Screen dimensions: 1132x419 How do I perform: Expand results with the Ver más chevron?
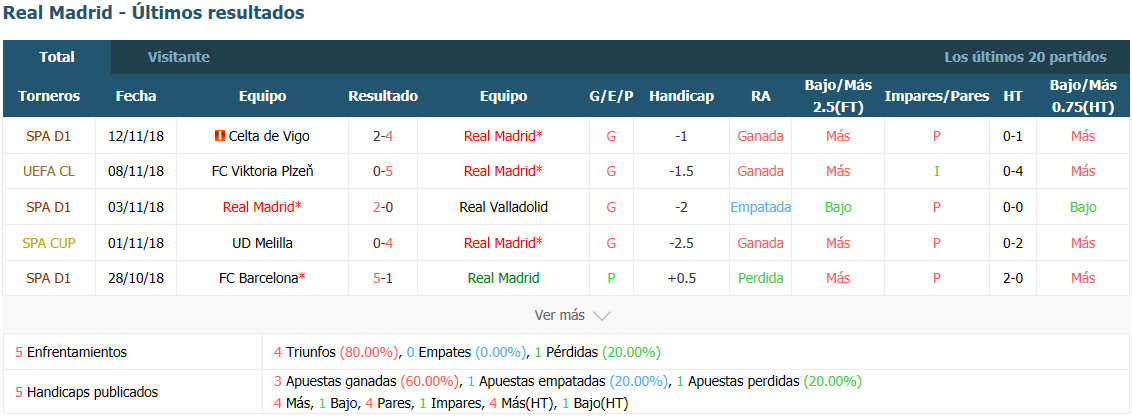click(x=601, y=316)
